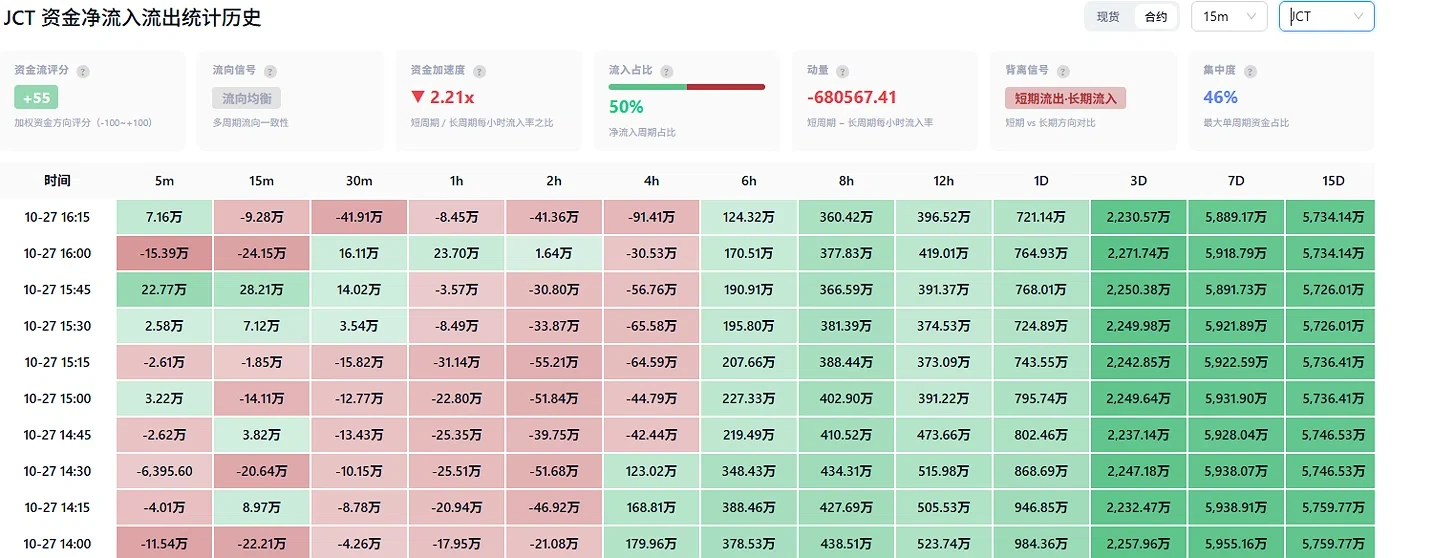Select the 3D column header
The width and height of the screenshot is (1433, 558).
[1139, 181]
